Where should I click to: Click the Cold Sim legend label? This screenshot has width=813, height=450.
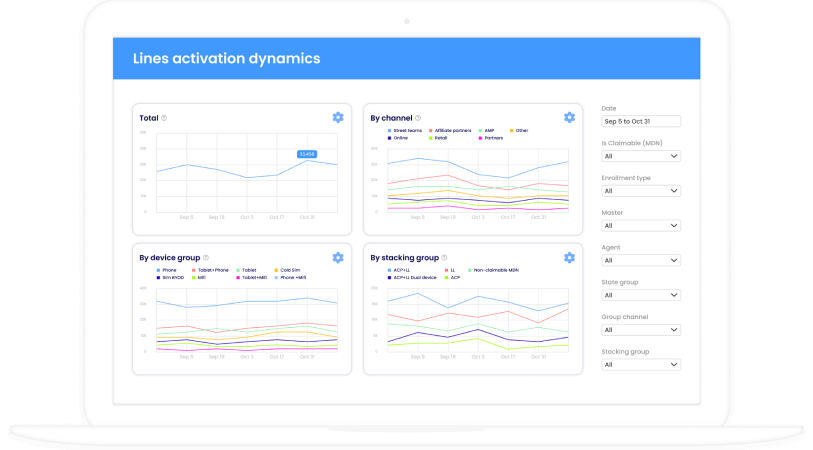289,270
